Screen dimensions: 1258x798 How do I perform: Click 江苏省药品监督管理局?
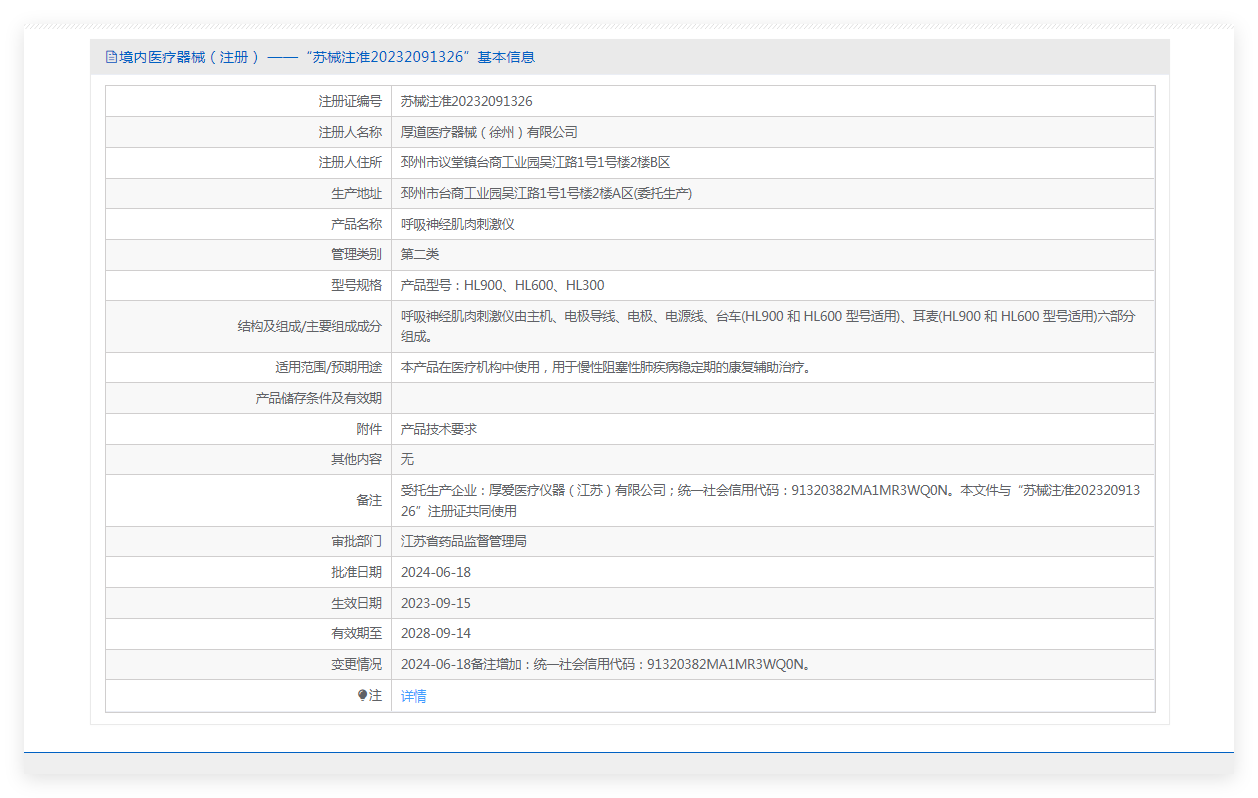click(x=464, y=542)
